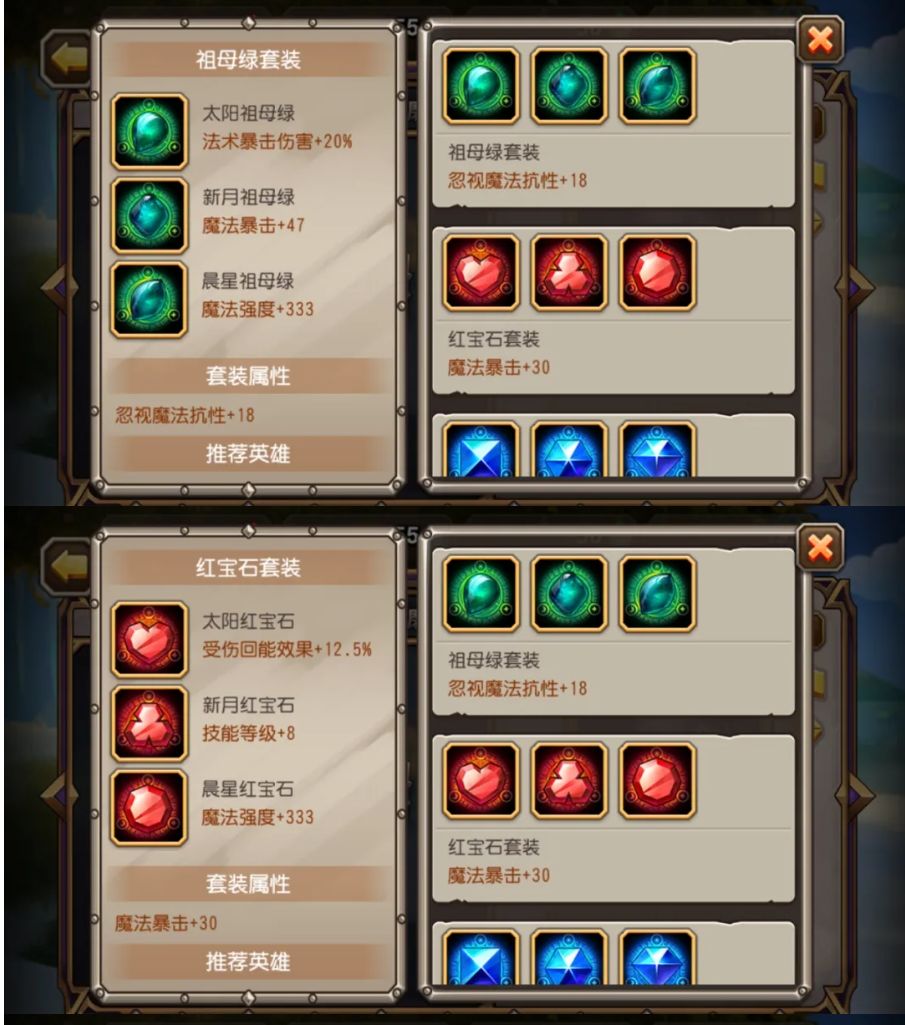Select 太阳红宝石 heart gem icon in lower detail panel
The width and height of the screenshot is (905, 1025).
(149, 639)
